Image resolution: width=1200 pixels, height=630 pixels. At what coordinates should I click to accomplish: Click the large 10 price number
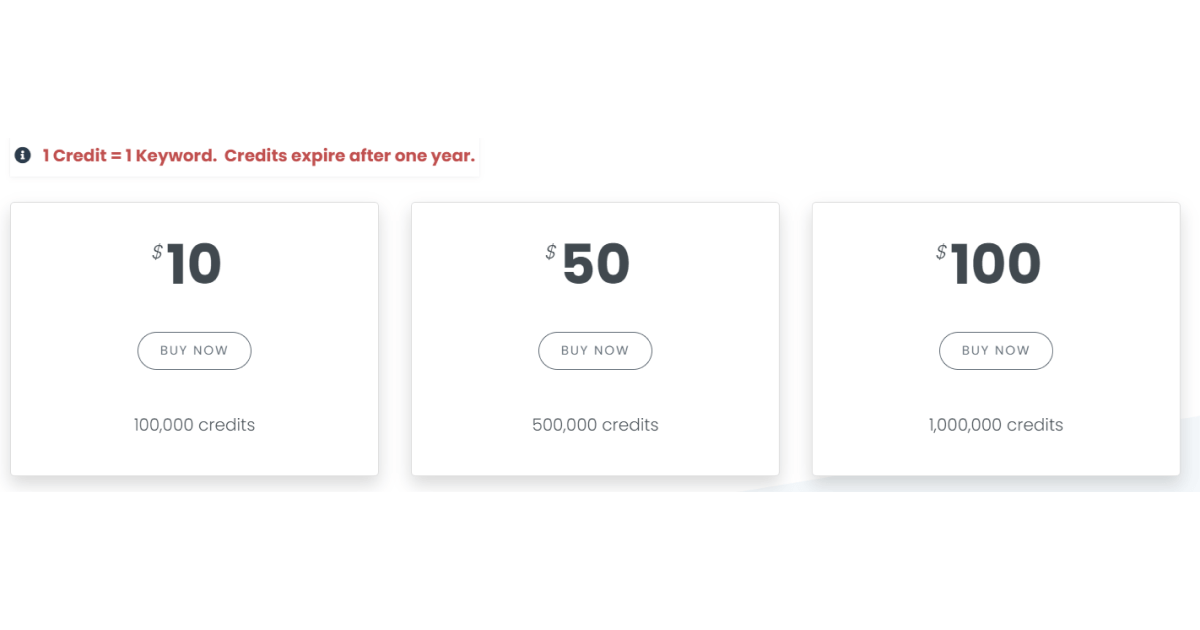(195, 265)
